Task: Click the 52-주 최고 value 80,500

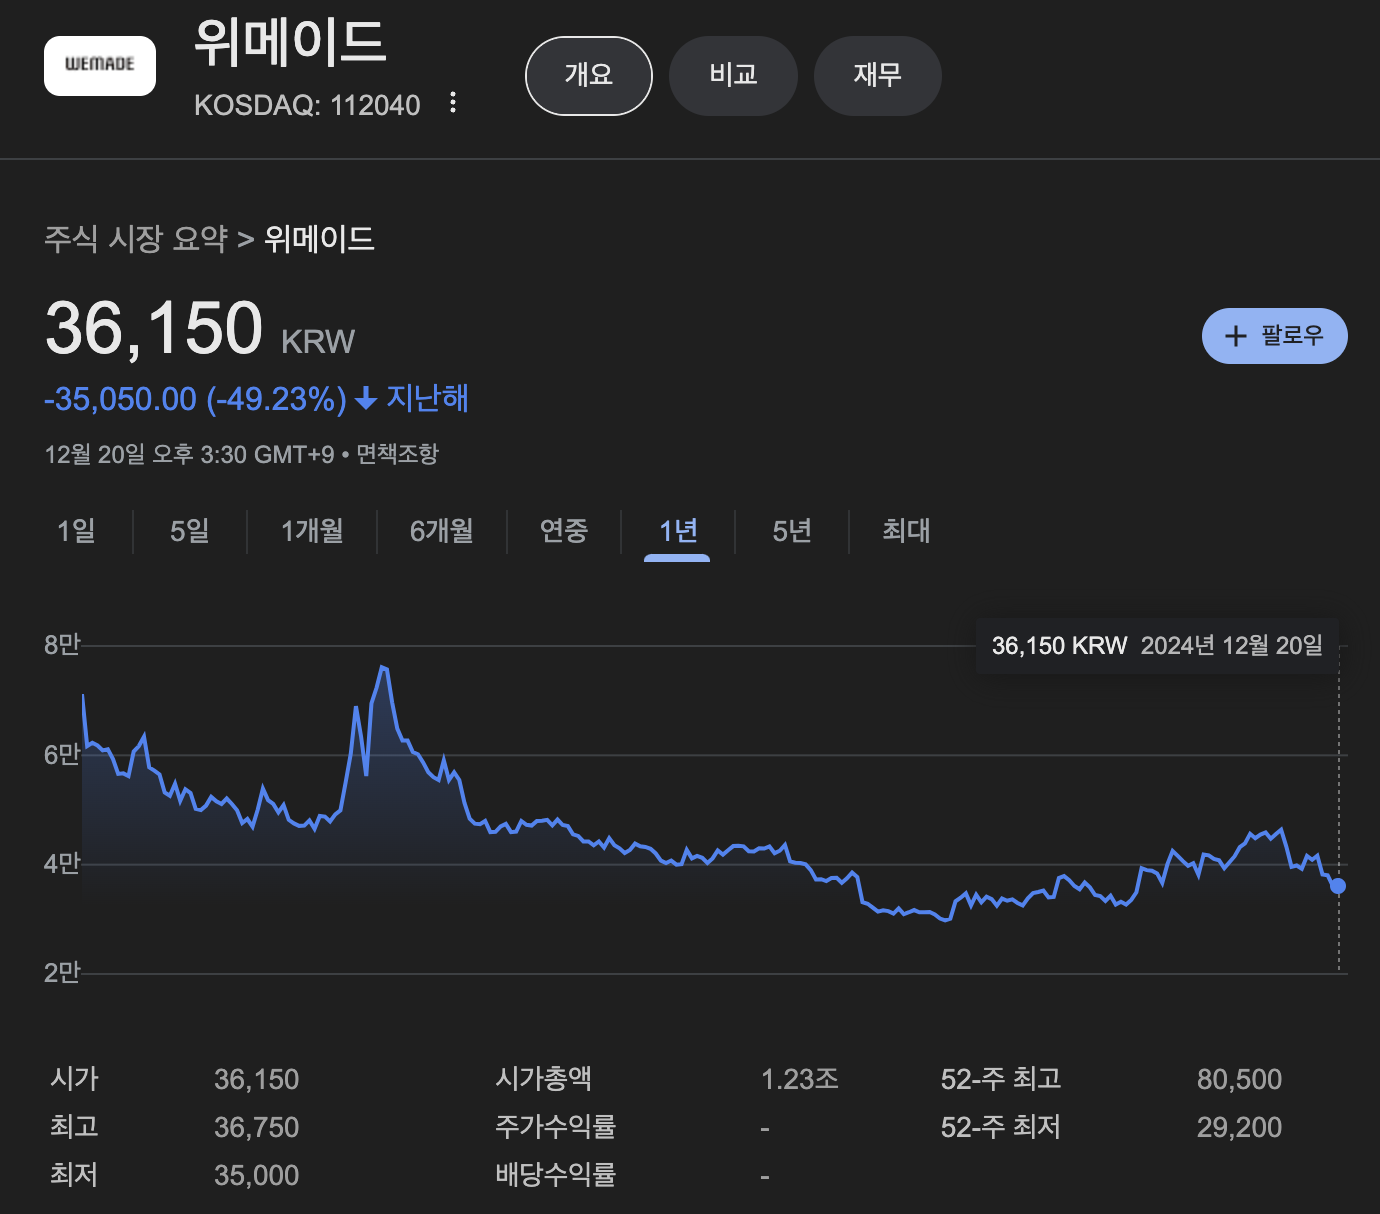Action: (1239, 1080)
